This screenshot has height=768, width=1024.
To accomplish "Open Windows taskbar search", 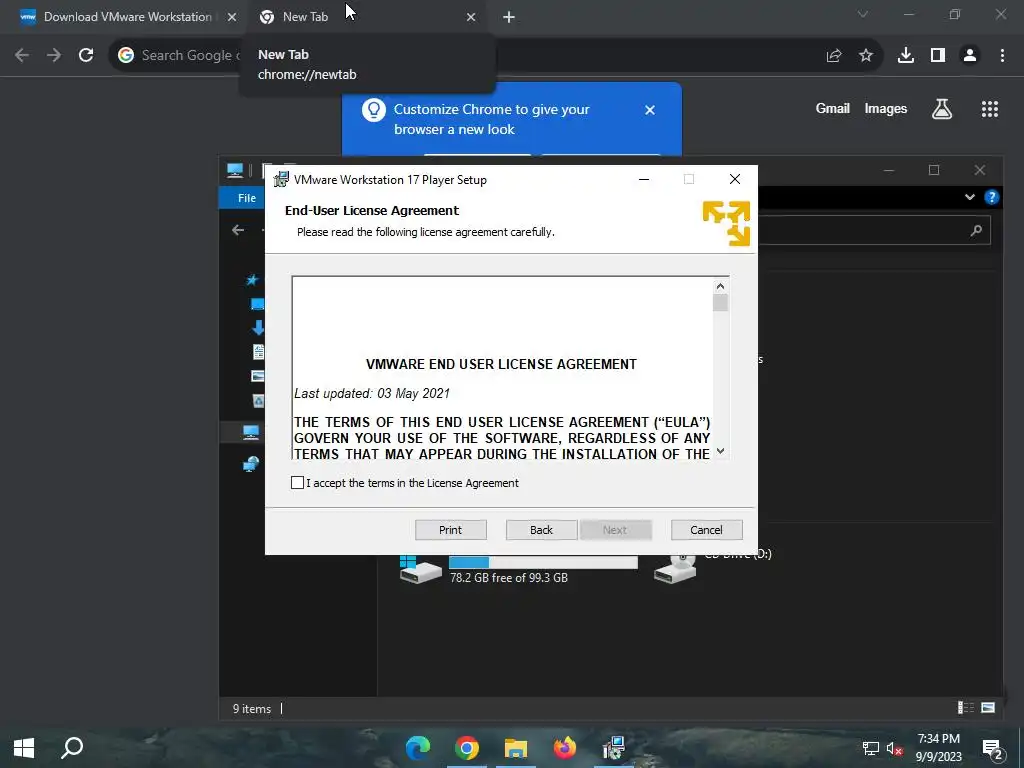I will pos(72,748).
